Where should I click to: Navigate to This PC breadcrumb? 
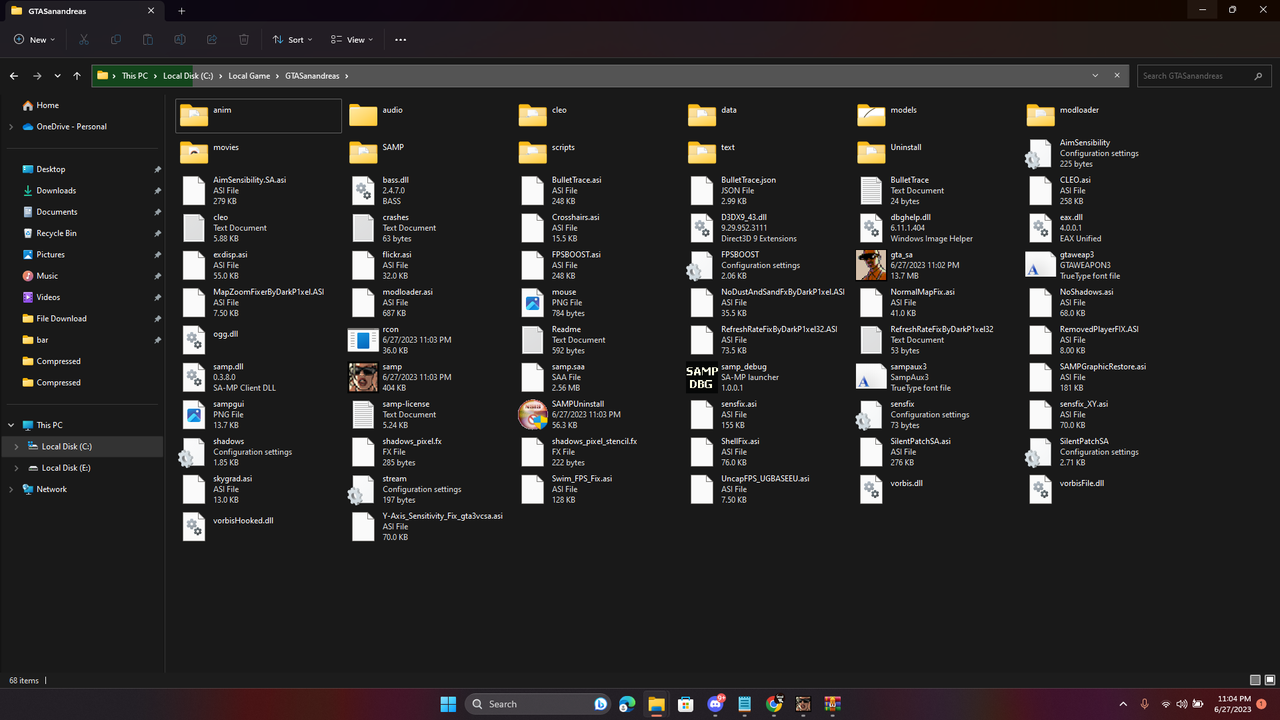pyautogui.click(x=135, y=76)
